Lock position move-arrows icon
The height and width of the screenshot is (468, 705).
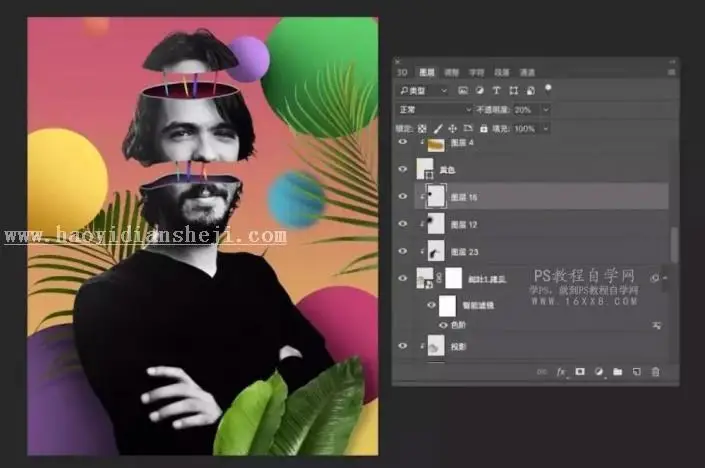(x=452, y=129)
